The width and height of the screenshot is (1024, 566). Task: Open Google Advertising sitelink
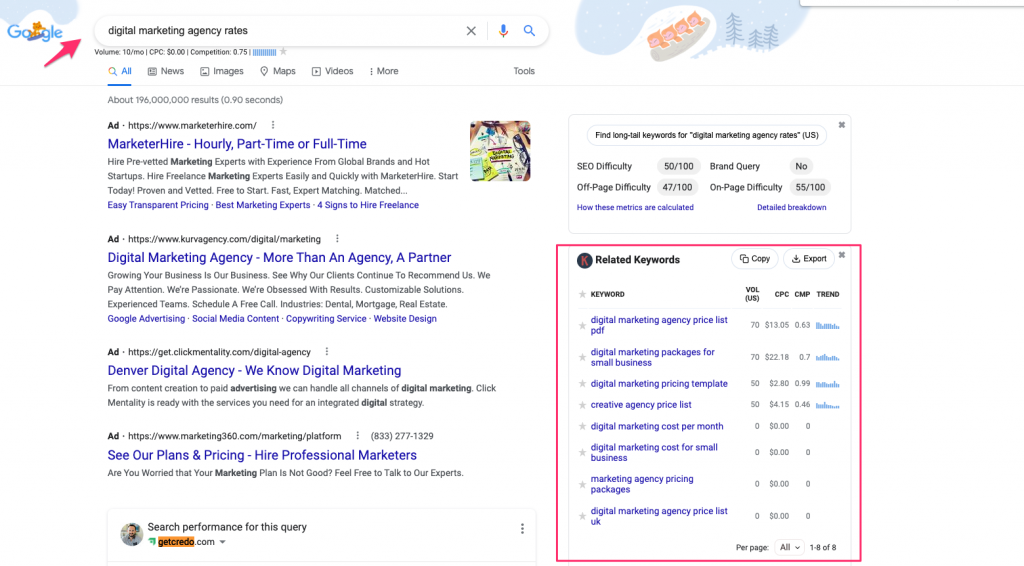click(x=146, y=319)
